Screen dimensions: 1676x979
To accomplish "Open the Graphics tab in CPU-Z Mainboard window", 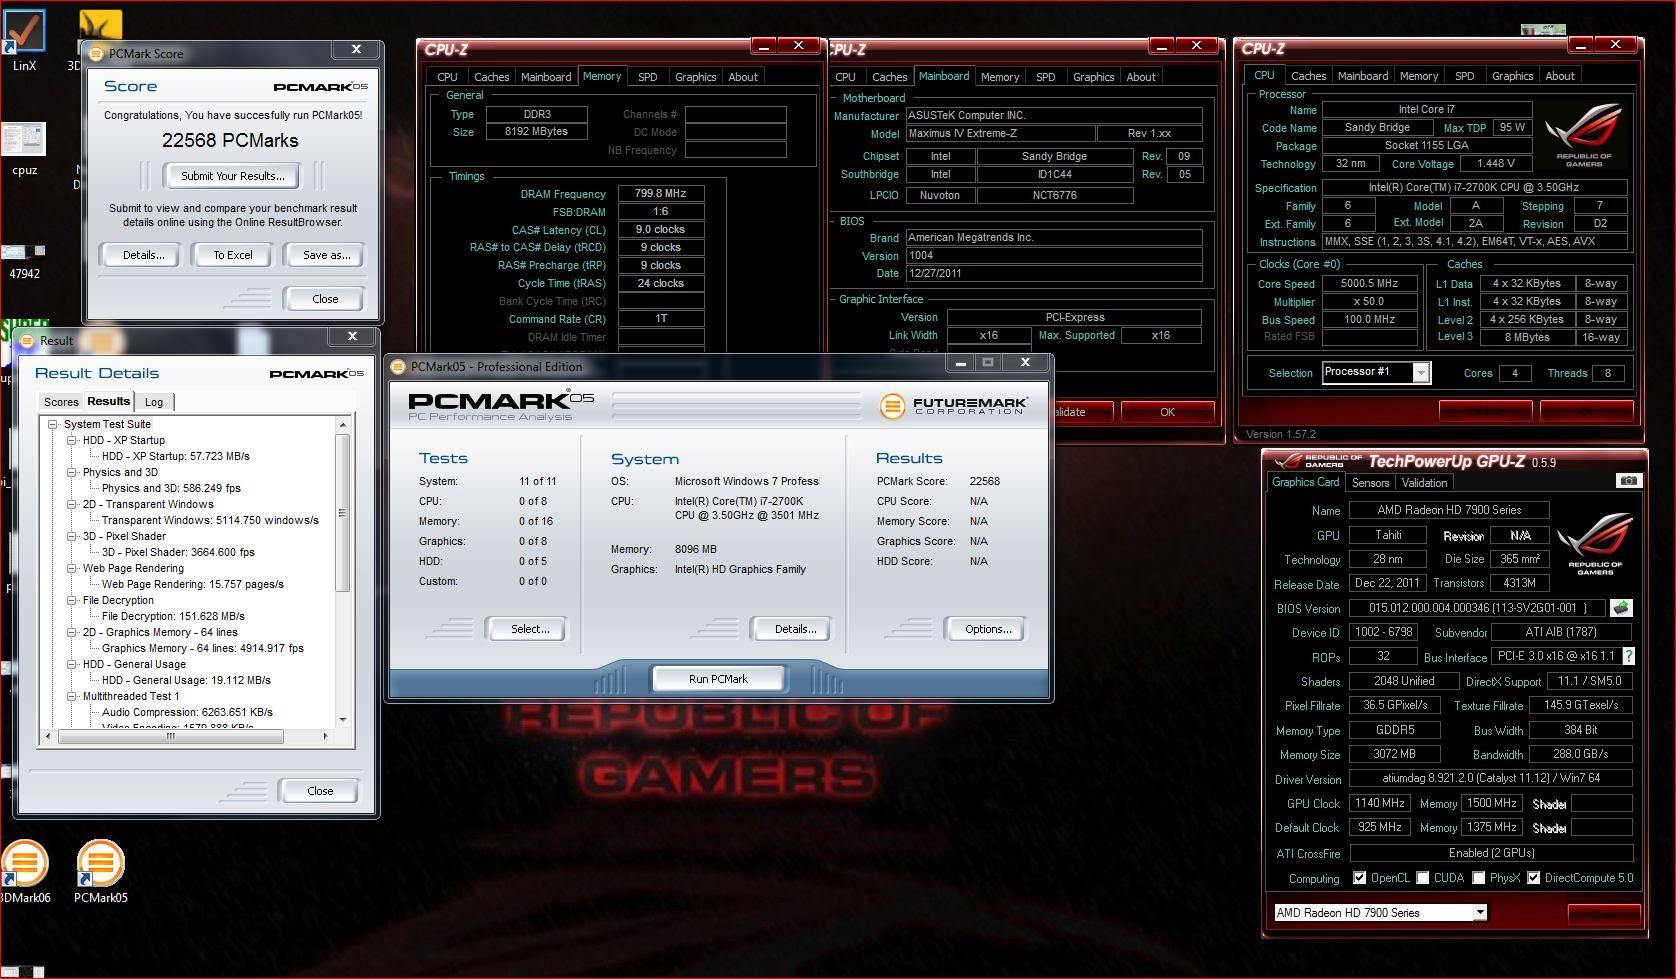I will tap(1093, 77).
